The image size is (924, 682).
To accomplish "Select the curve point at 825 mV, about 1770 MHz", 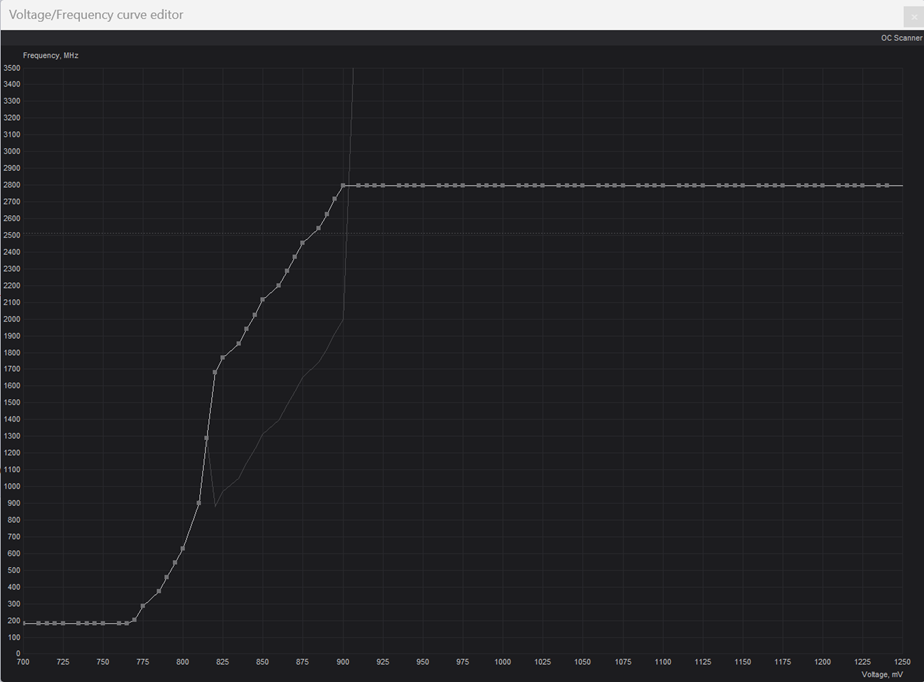I will click(223, 358).
